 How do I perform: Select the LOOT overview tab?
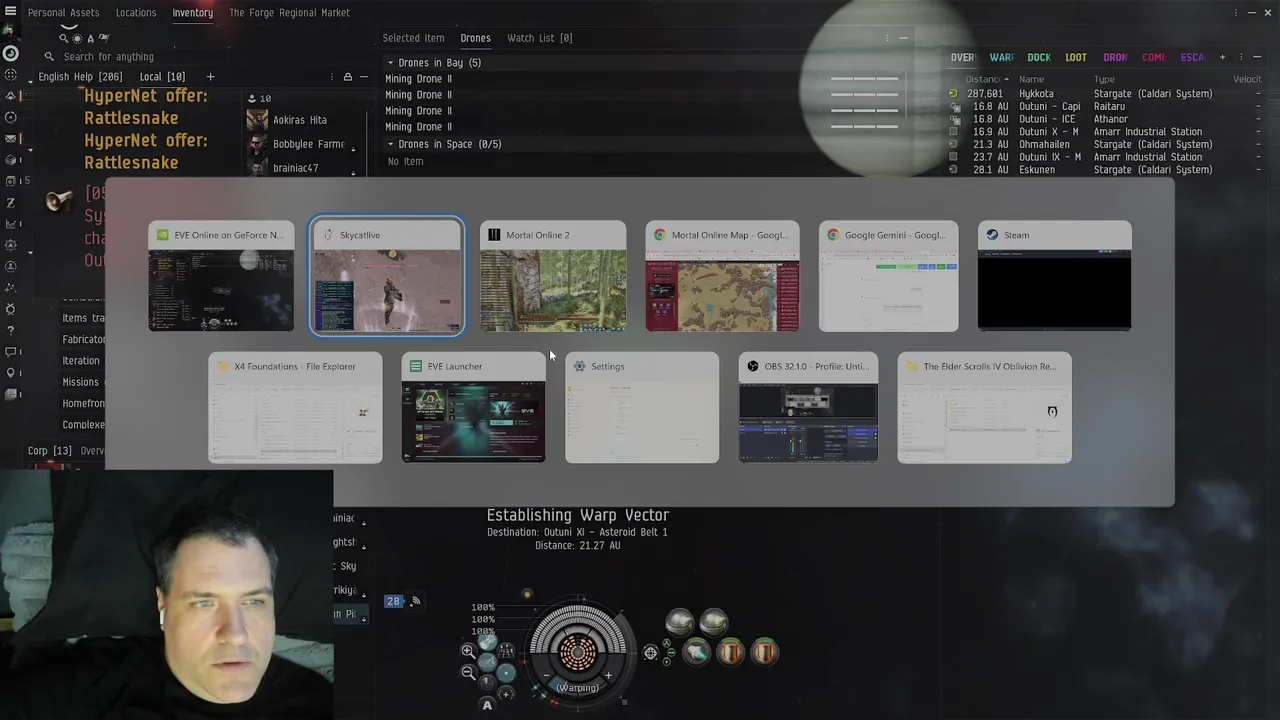click(x=1076, y=57)
